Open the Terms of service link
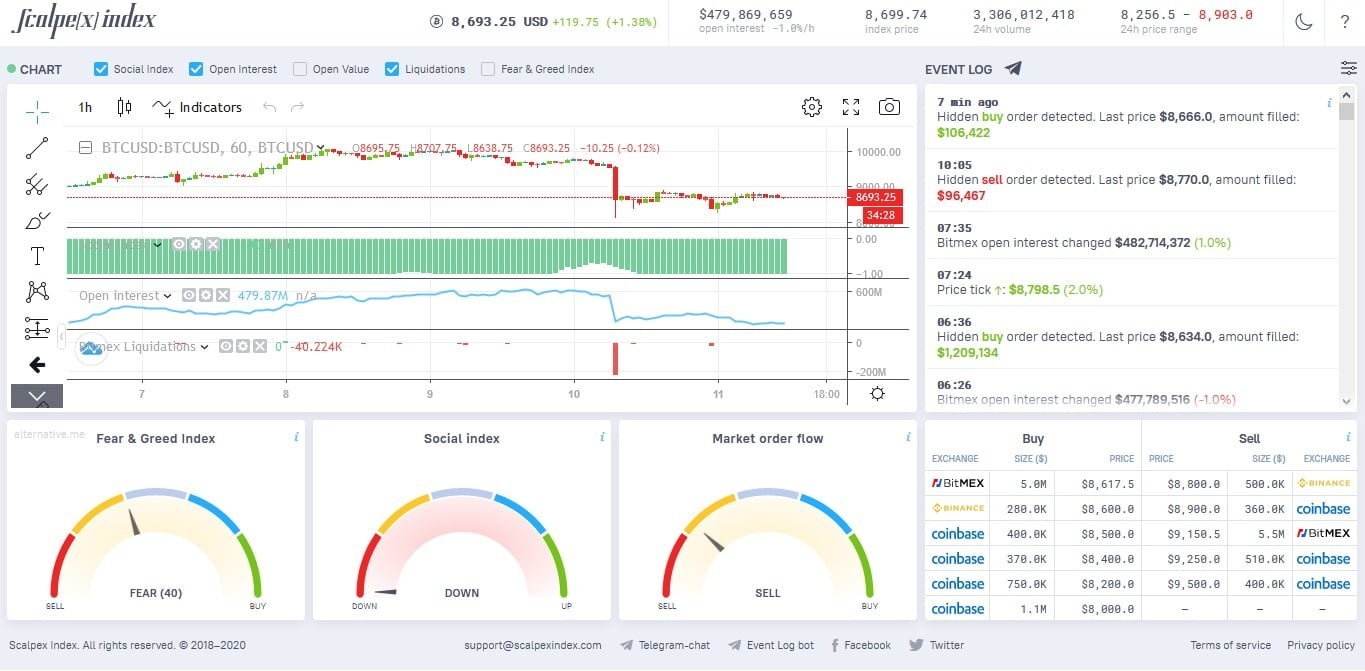 tap(1230, 645)
